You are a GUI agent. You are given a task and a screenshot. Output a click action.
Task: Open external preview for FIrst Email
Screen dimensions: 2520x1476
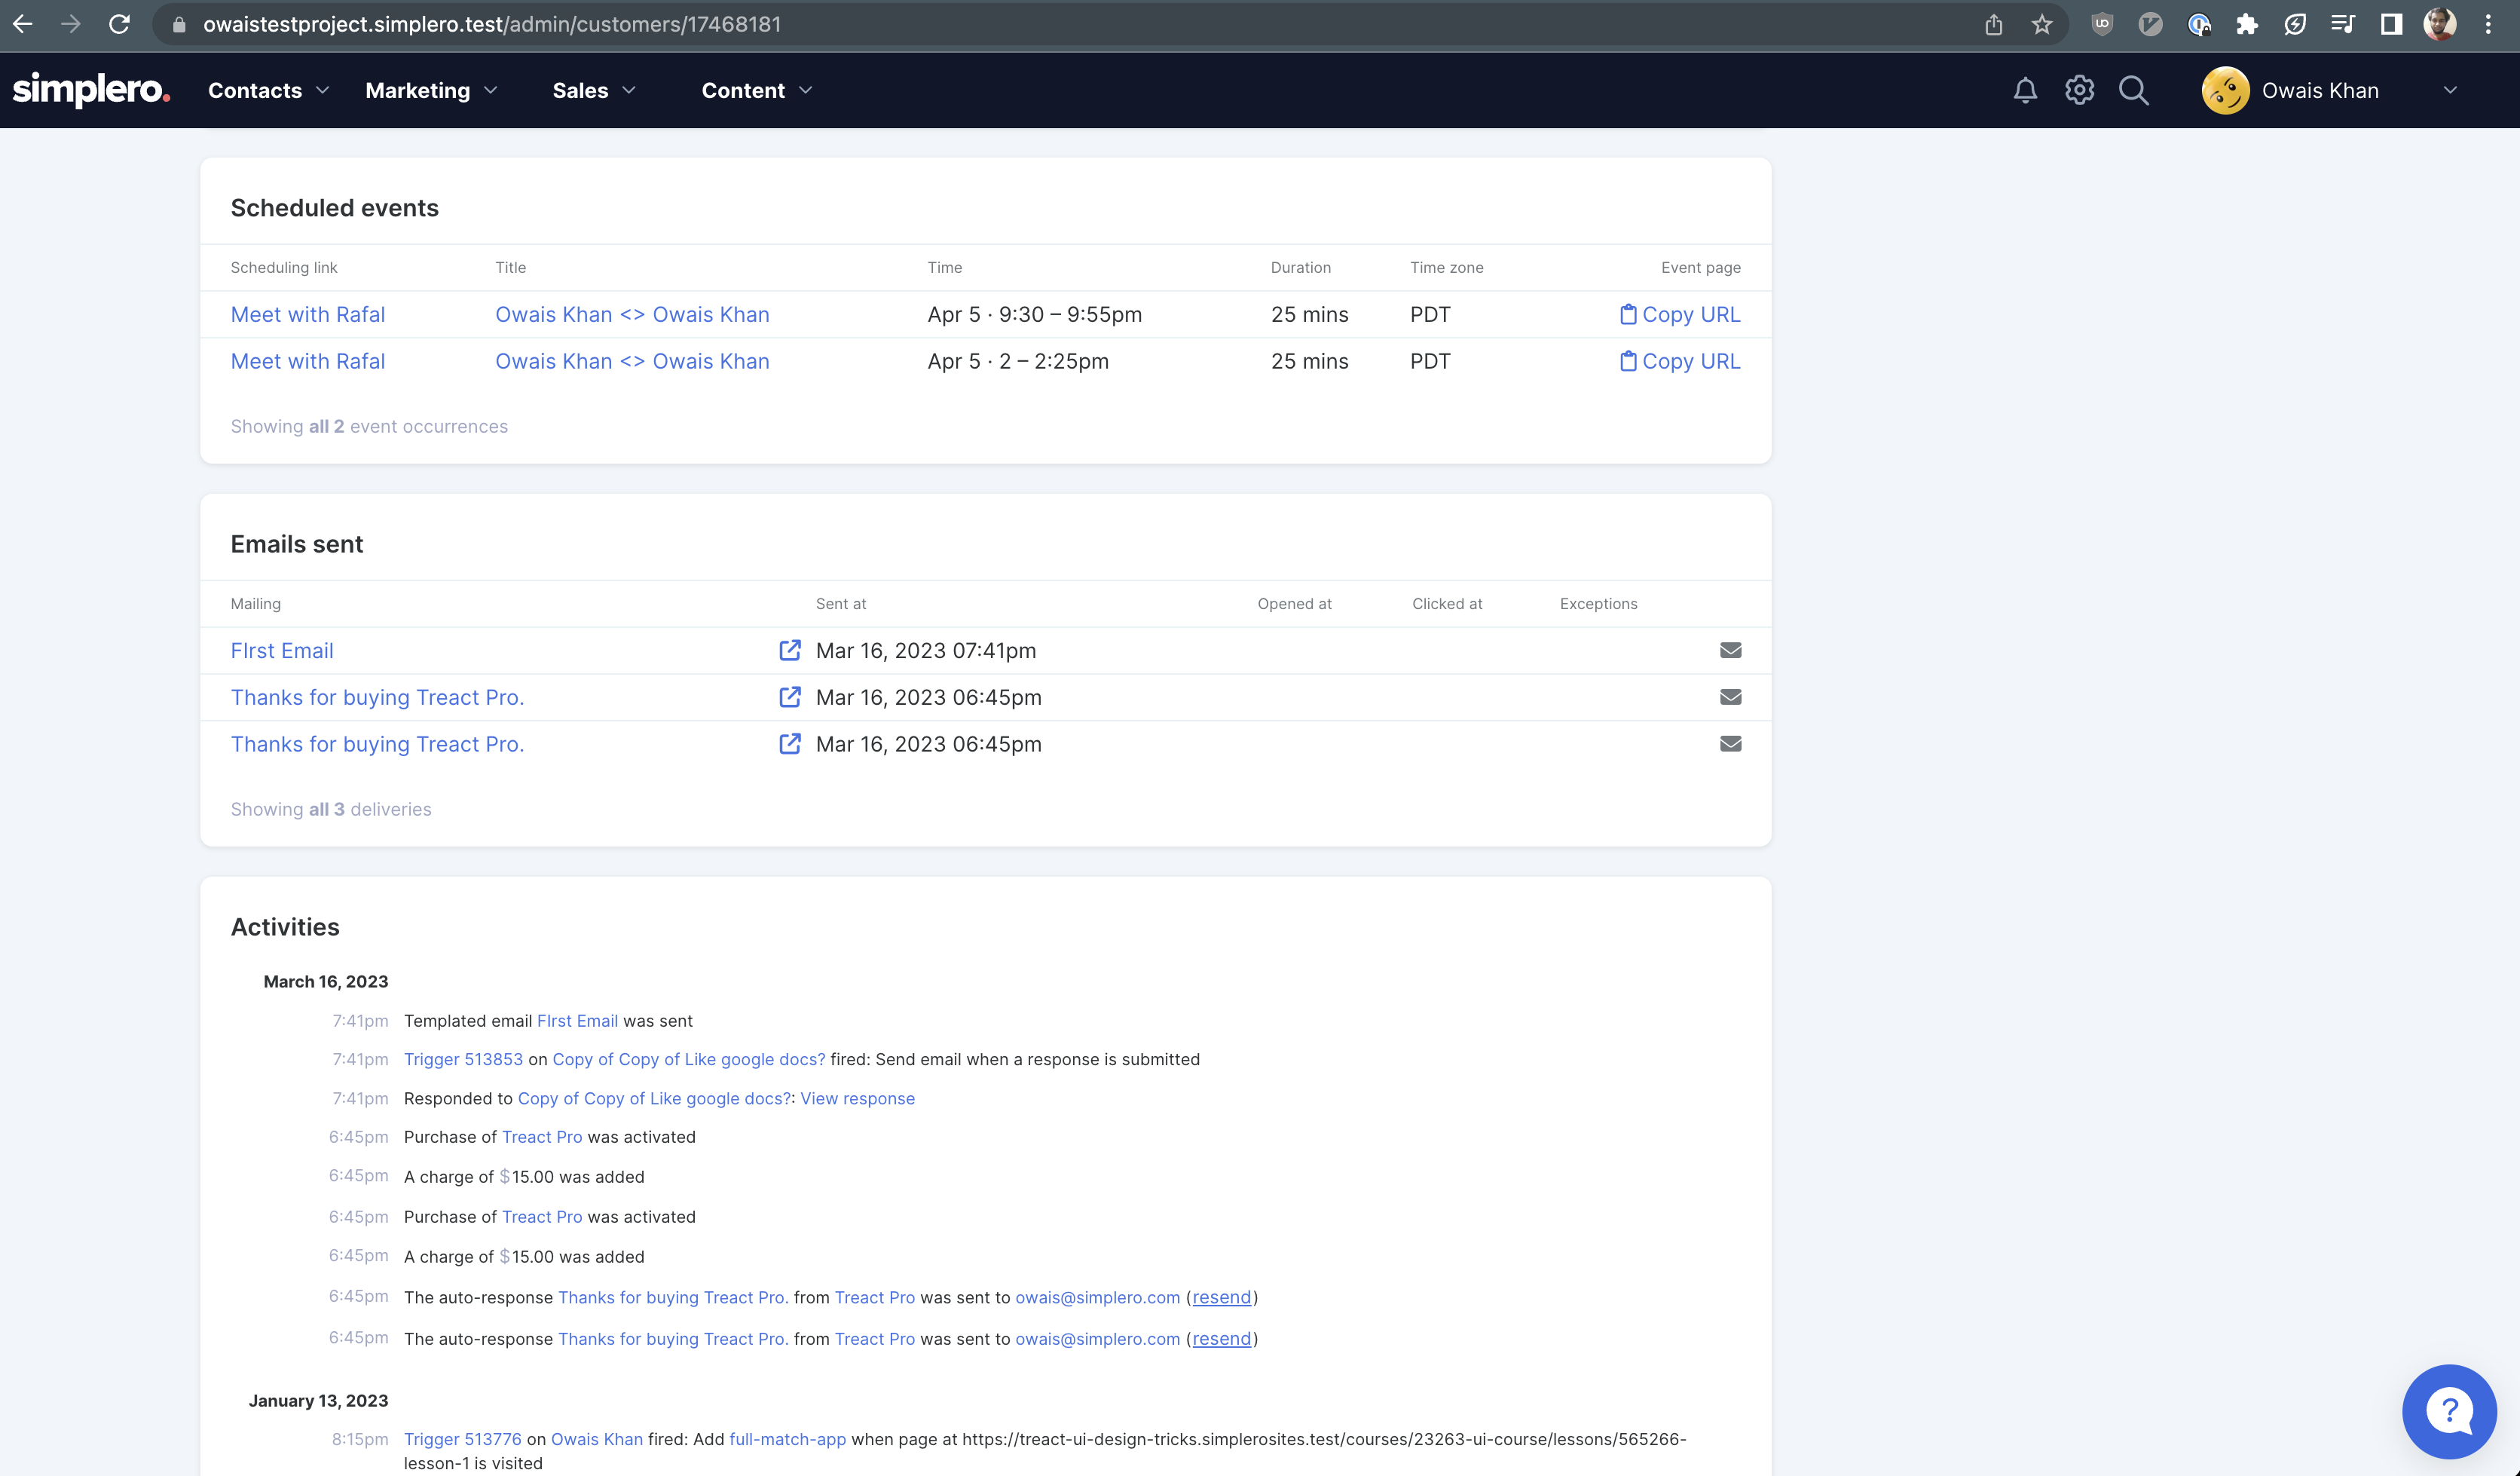tap(789, 650)
